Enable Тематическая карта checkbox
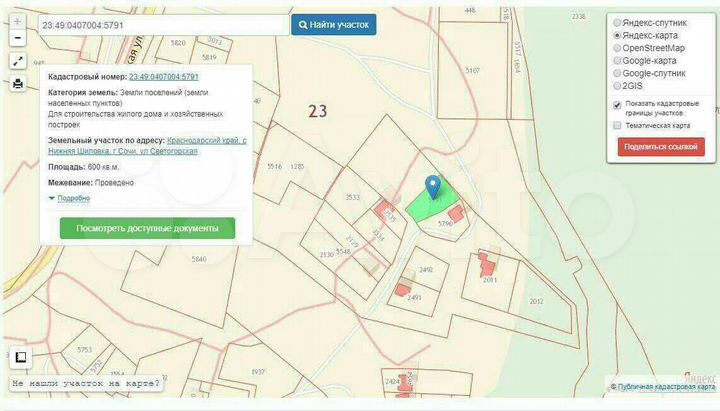The width and height of the screenshot is (720, 411). (x=616, y=126)
